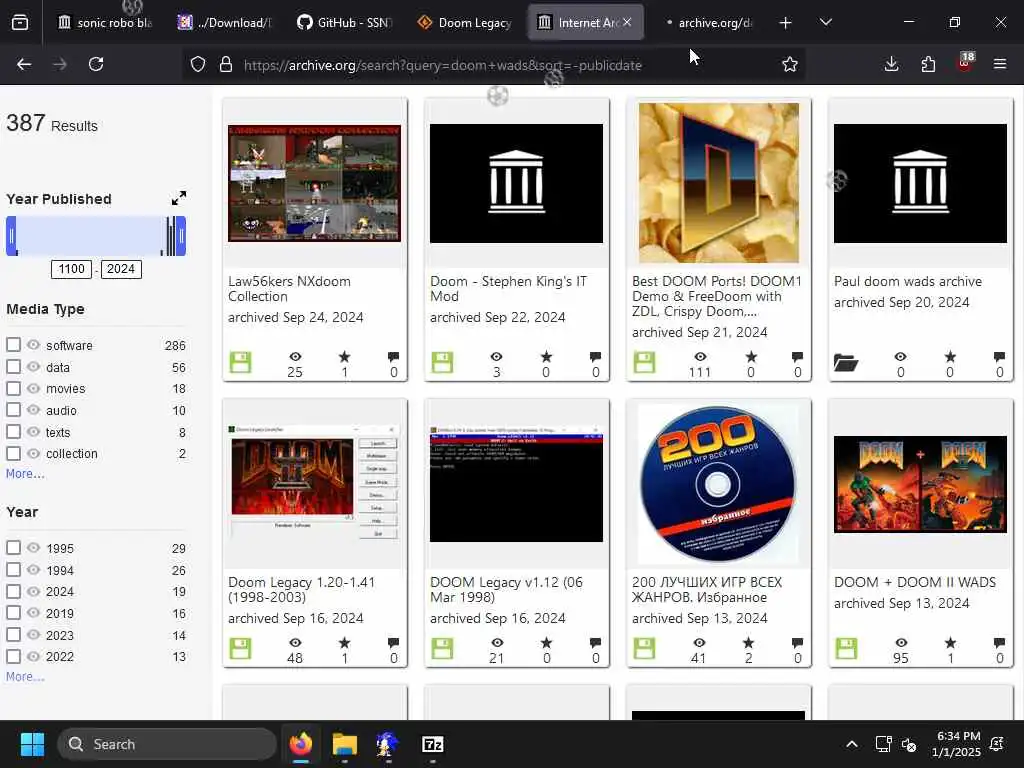Viewport: 1024px width, 768px height.
Task: Open DOOM + DOOM II WADS title link
Action: coord(915,583)
